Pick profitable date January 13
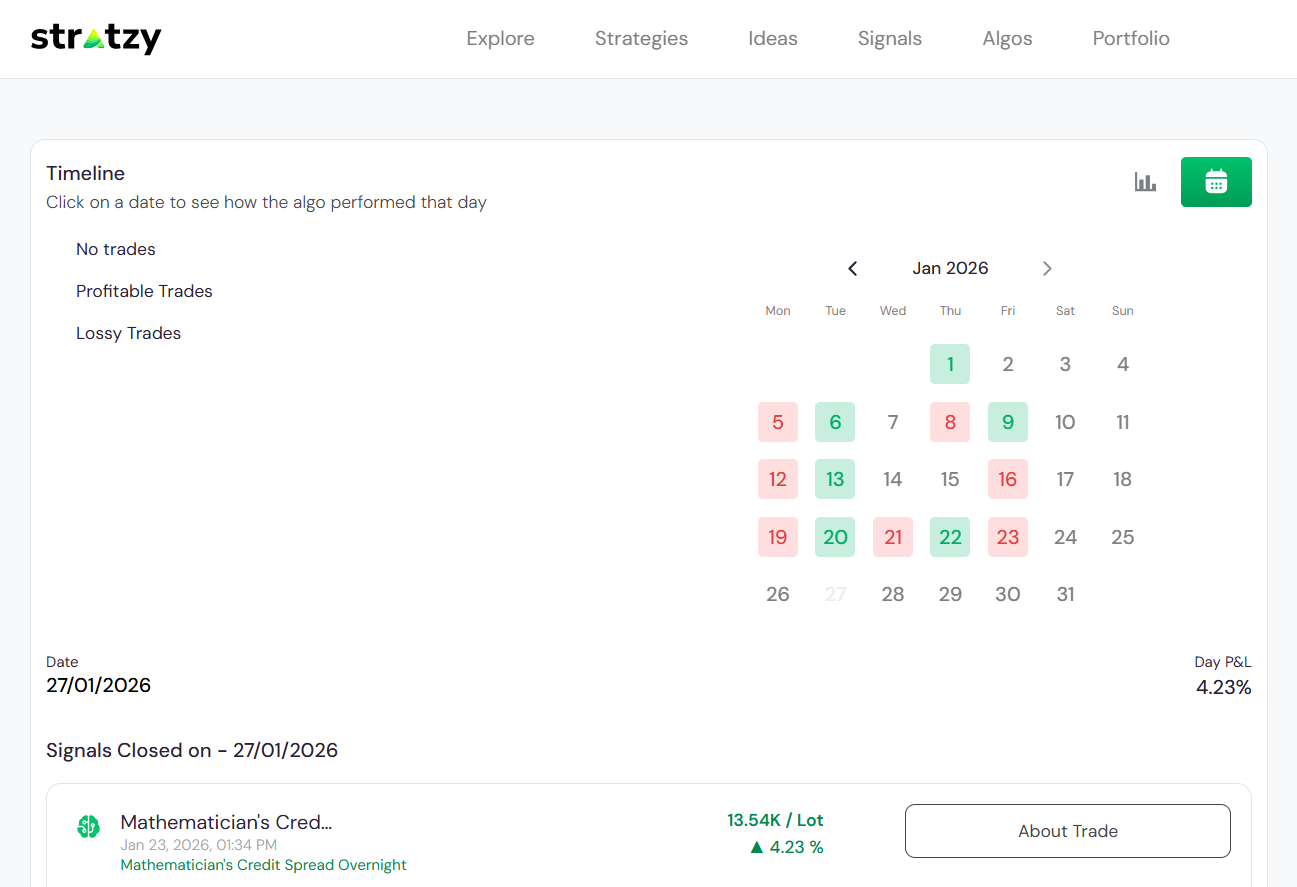Viewport: 1297px width, 887px height. click(834, 479)
